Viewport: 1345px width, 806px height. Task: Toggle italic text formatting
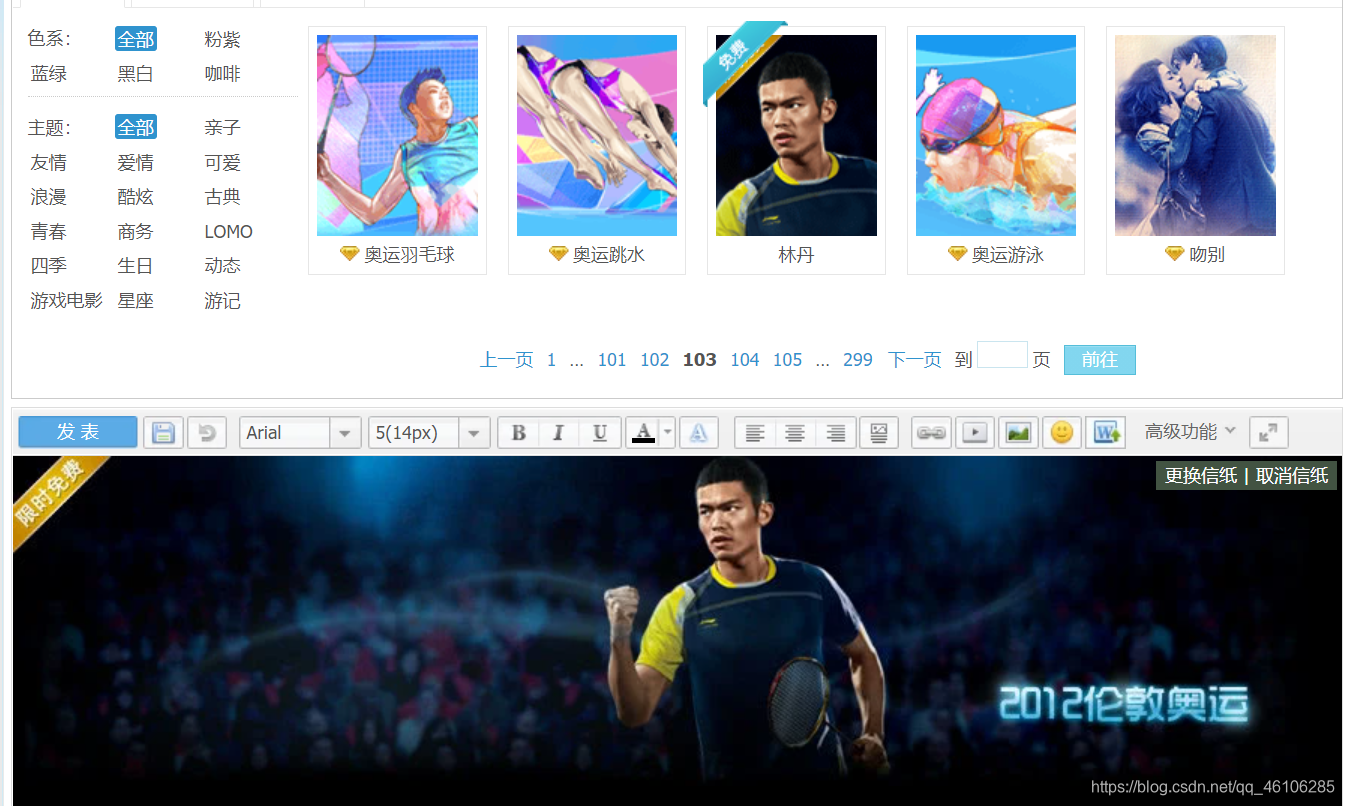coord(558,432)
